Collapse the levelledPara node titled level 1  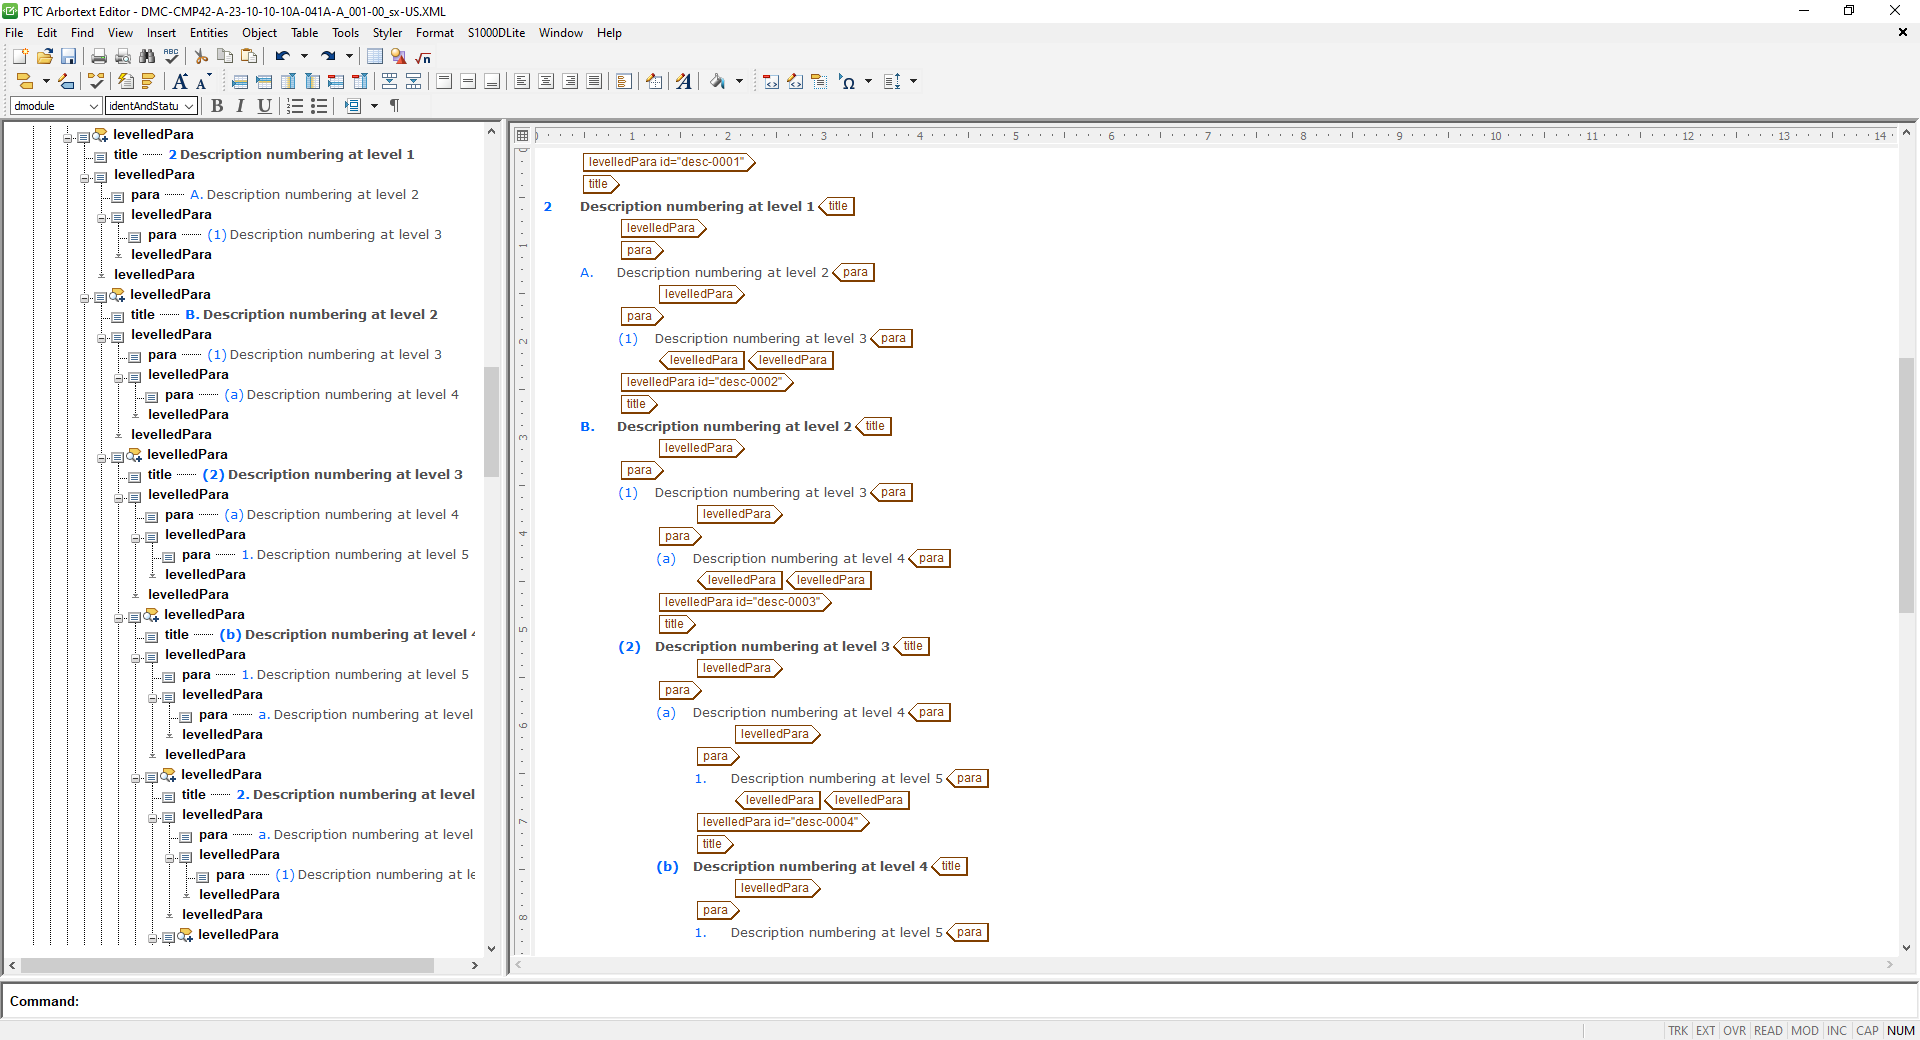tap(67, 135)
